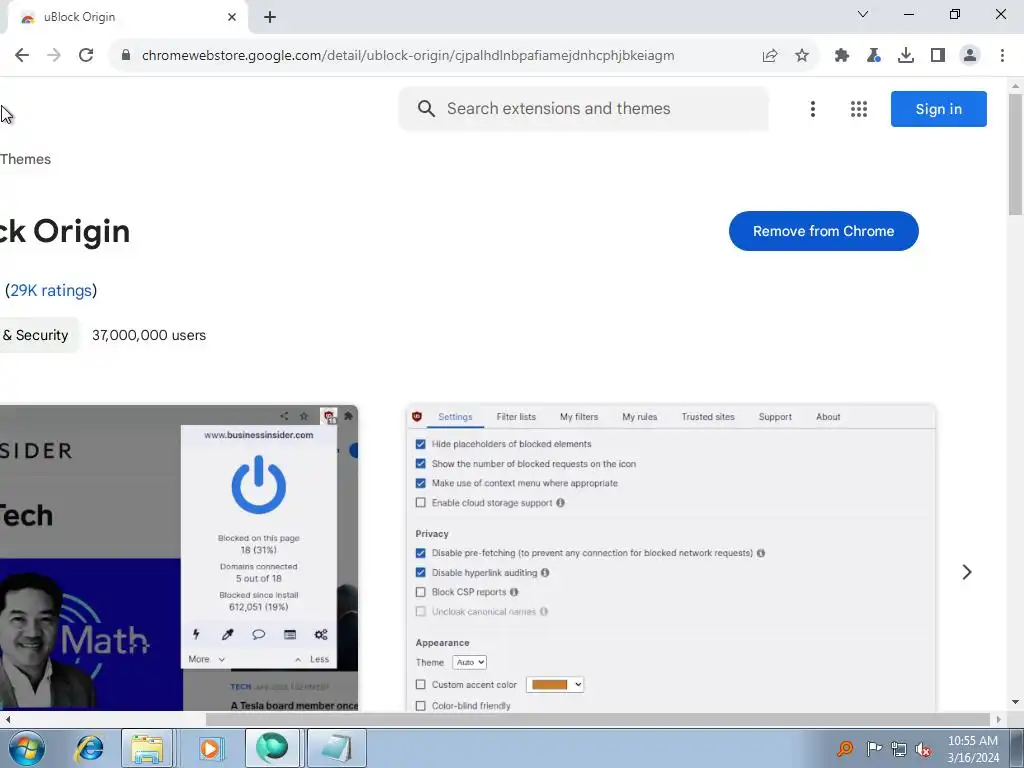Select the About tab
The width and height of the screenshot is (1024, 768).
click(x=828, y=417)
